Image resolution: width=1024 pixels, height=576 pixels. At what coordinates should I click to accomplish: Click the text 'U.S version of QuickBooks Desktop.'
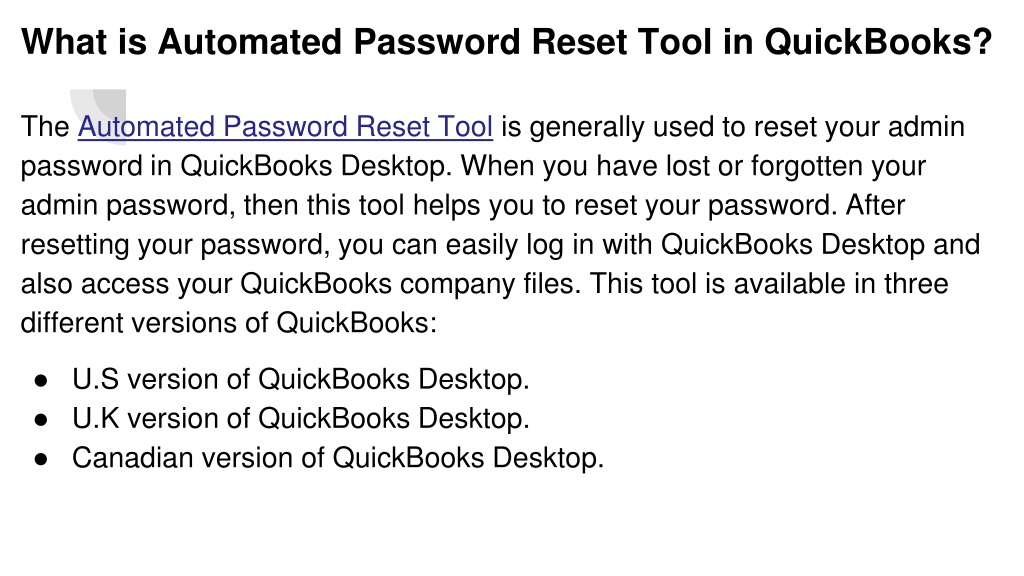[x=300, y=379]
